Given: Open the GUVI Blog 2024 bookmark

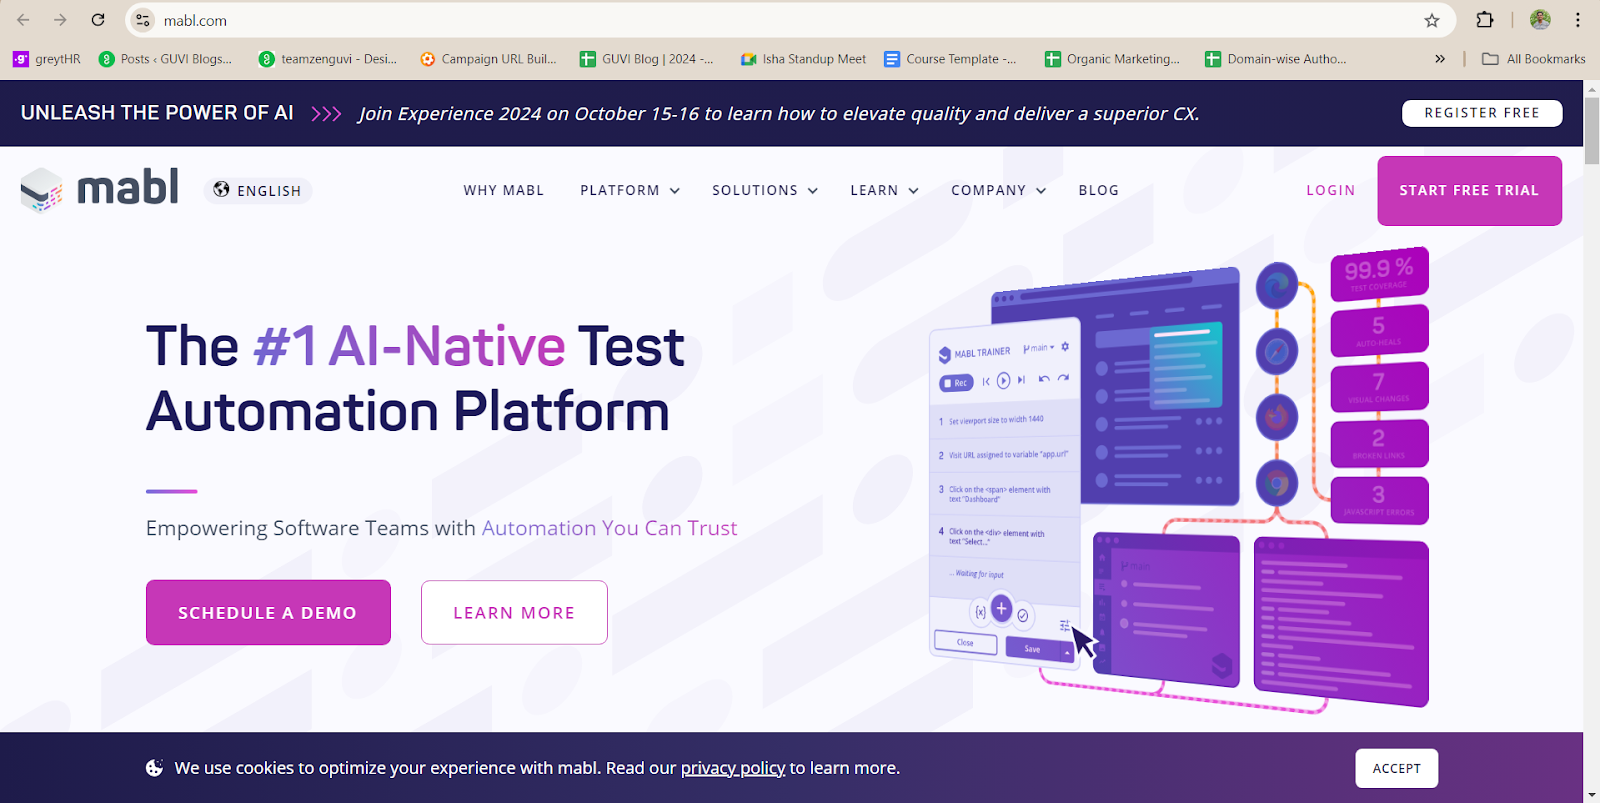Looking at the screenshot, I should (x=647, y=59).
